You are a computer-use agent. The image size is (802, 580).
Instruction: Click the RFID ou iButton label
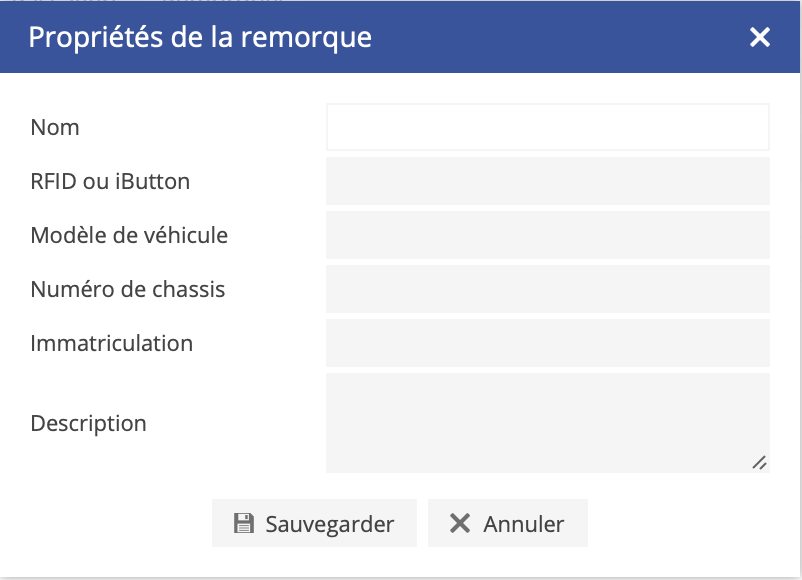pyautogui.click(x=110, y=182)
